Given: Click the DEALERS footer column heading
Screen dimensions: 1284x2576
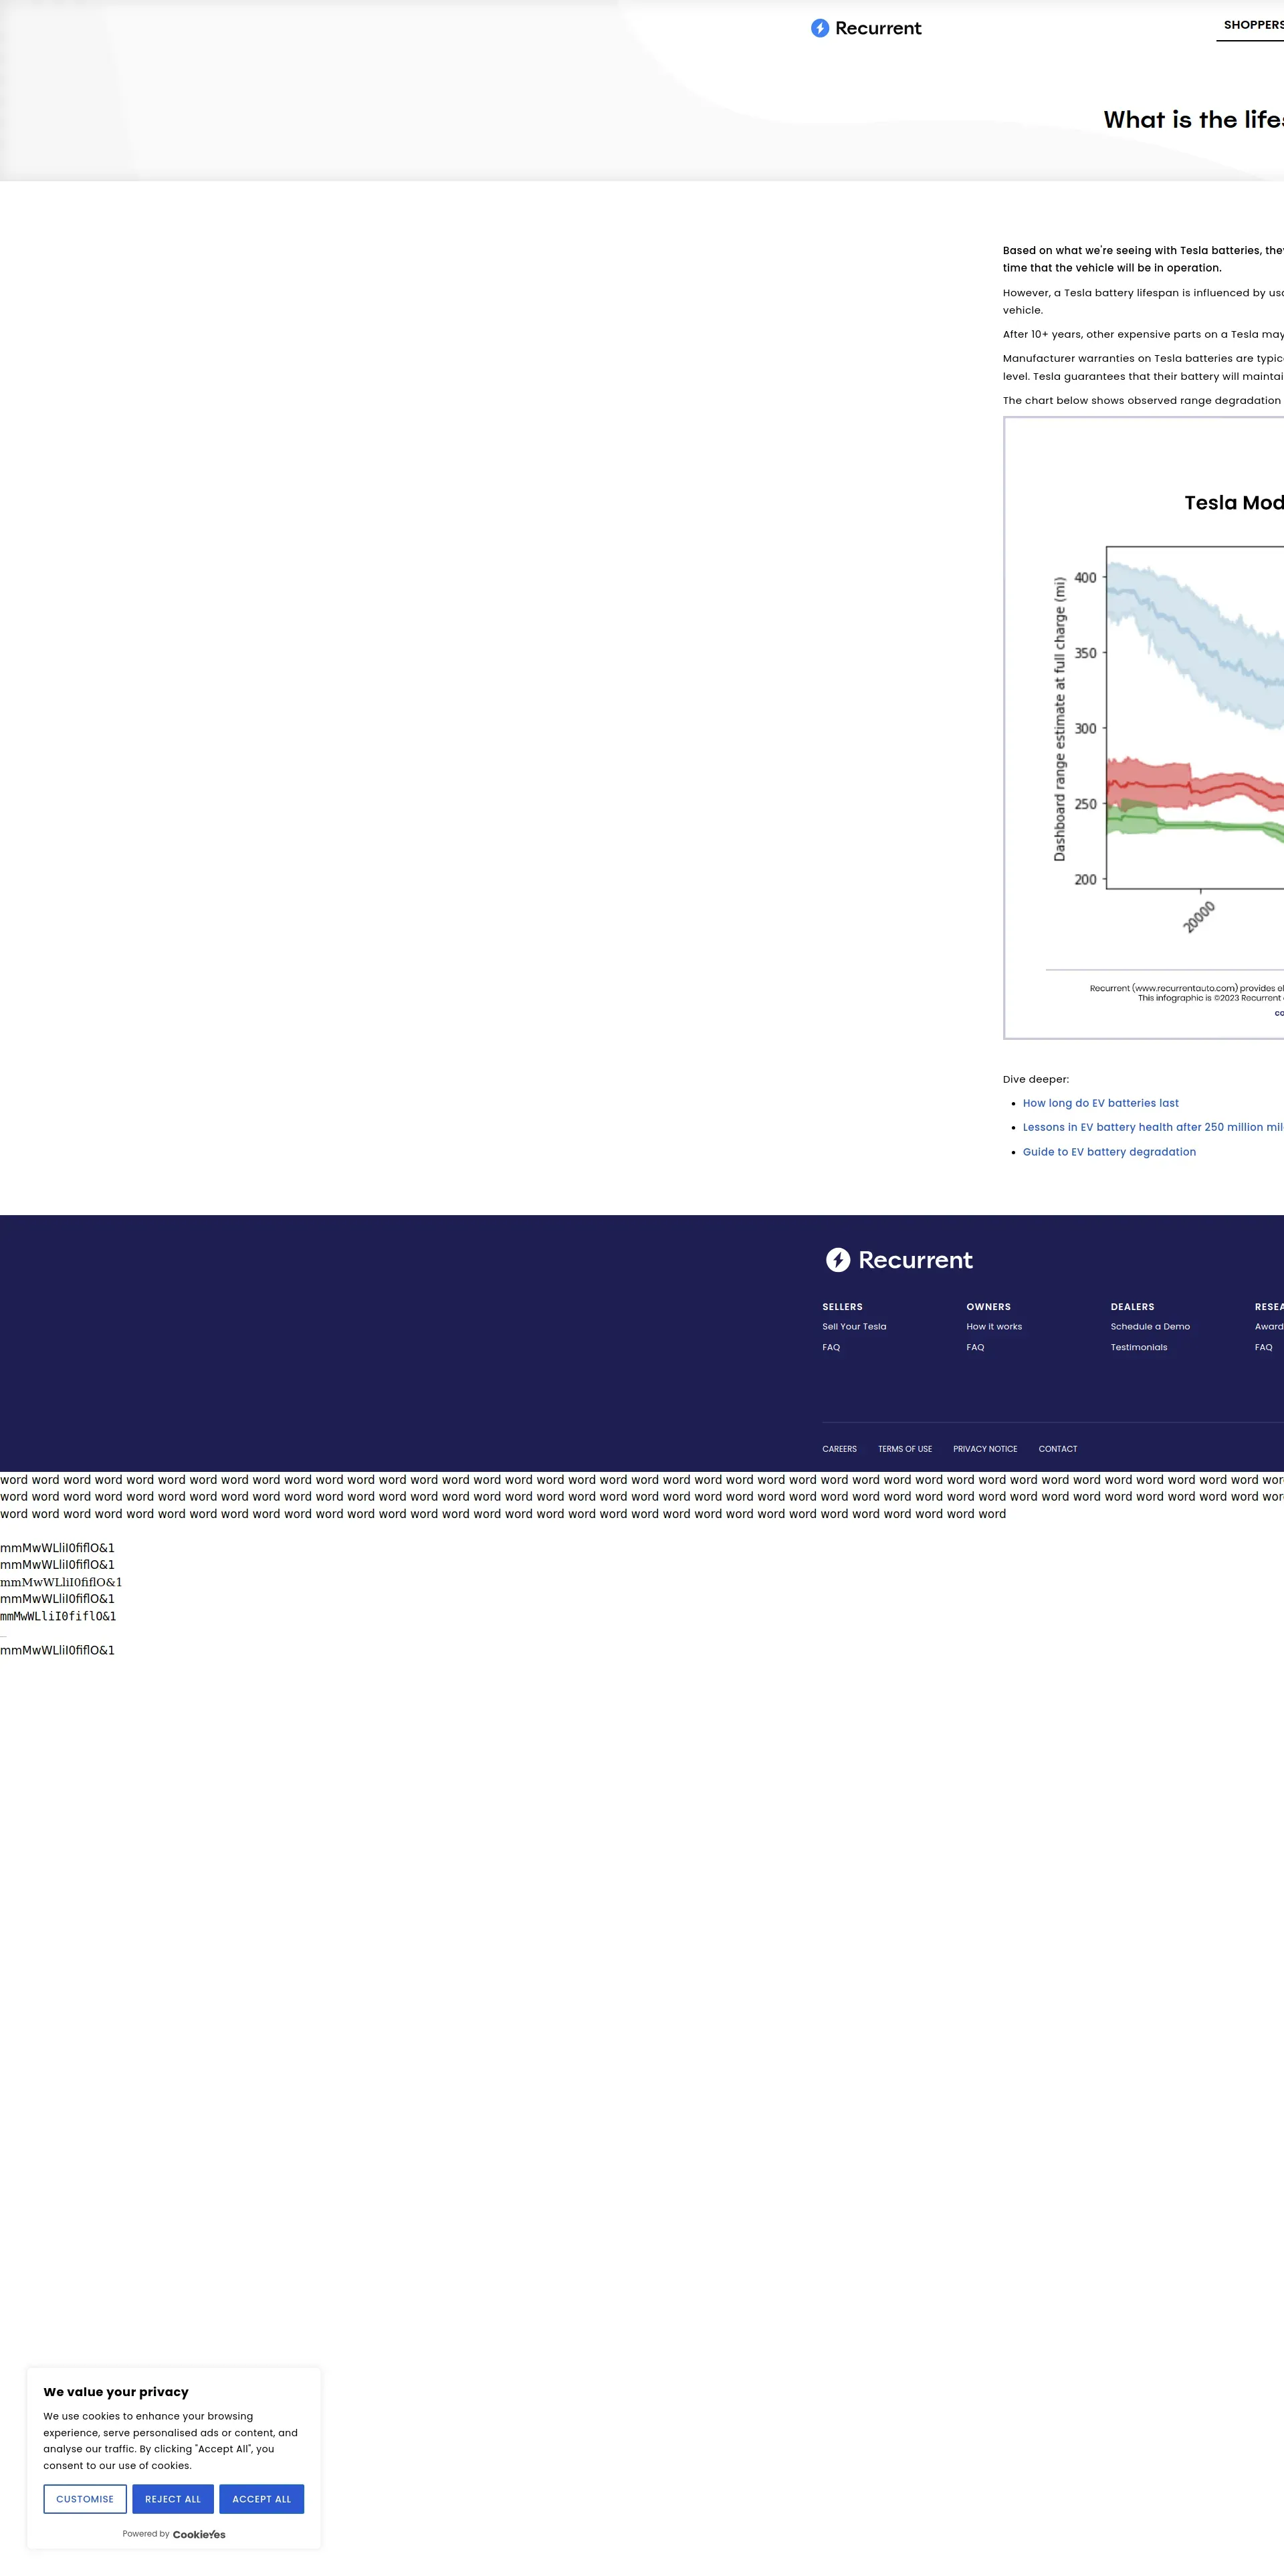Looking at the screenshot, I should click(1132, 1307).
